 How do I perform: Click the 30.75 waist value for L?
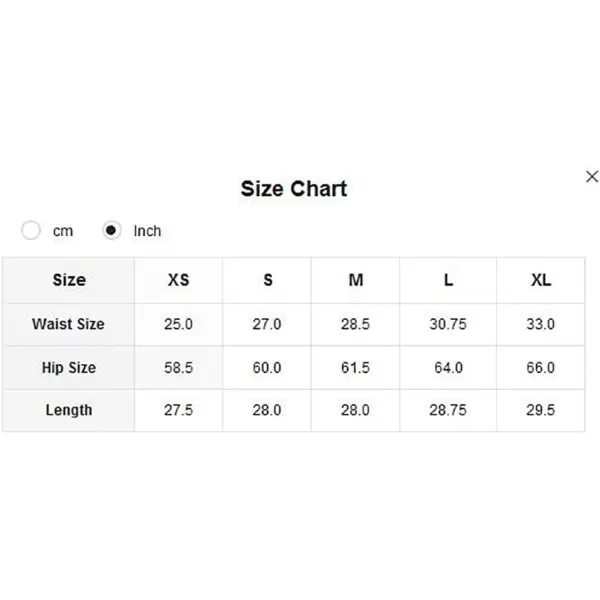tap(448, 324)
